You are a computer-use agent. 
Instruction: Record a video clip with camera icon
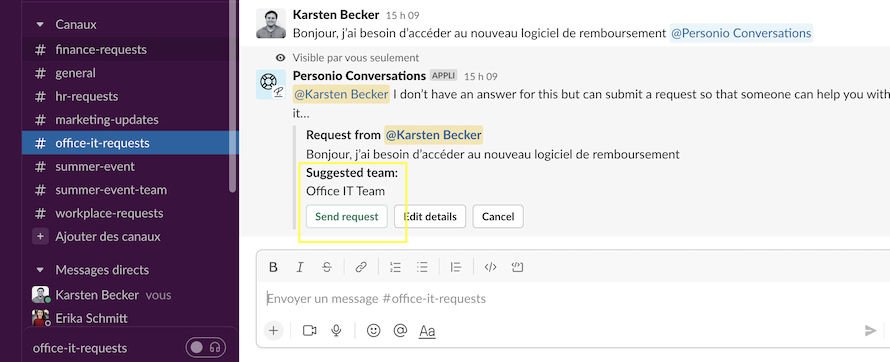point(309,330)
